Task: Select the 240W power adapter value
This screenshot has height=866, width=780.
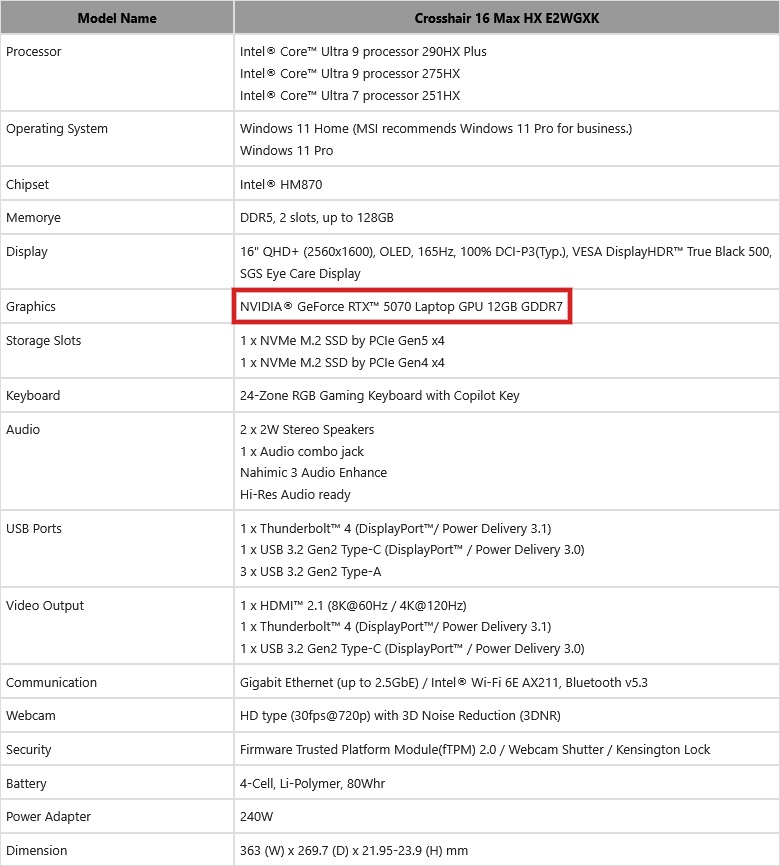Action: [x=255, y=816]
